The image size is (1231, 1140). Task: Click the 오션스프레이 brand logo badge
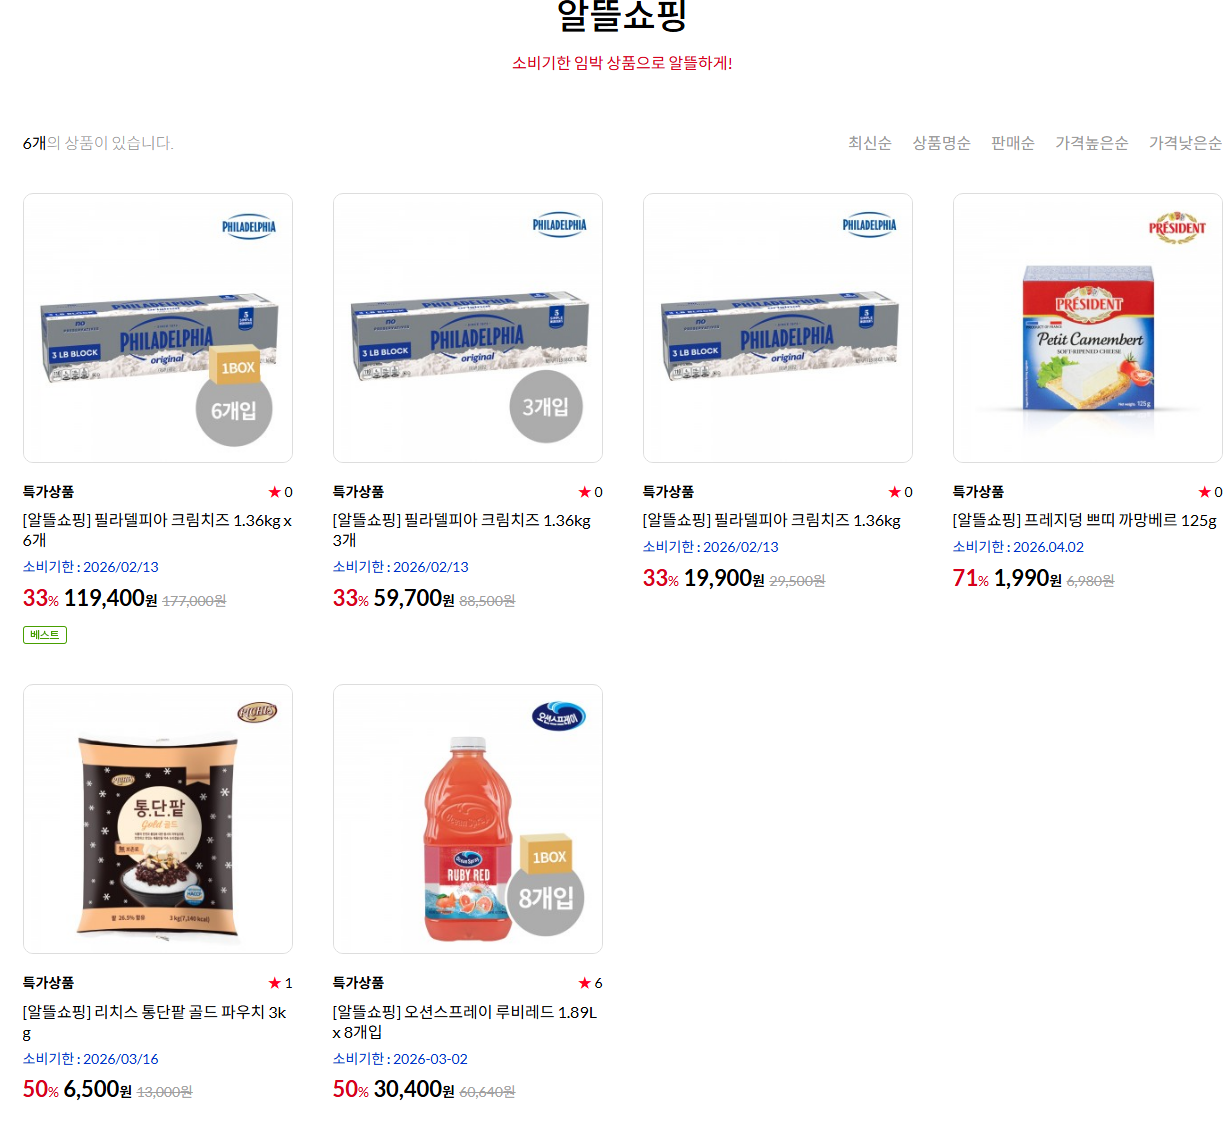pos(558,716)
